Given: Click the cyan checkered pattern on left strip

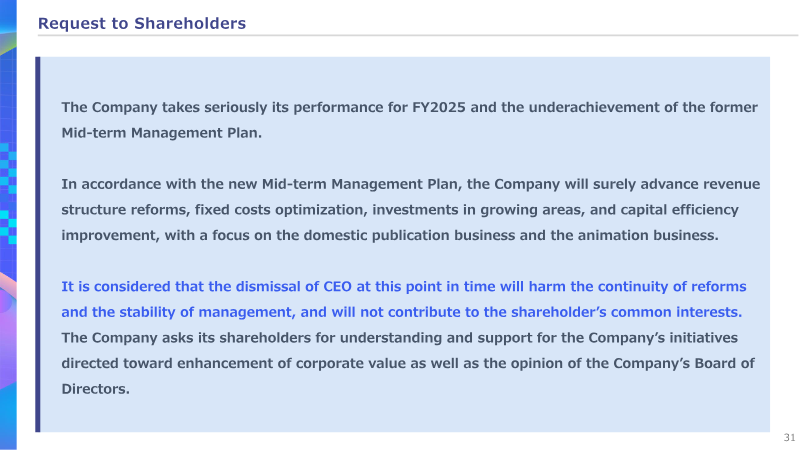Looking at the screenshot, I should pyautogui.click(x=8, y=194).
